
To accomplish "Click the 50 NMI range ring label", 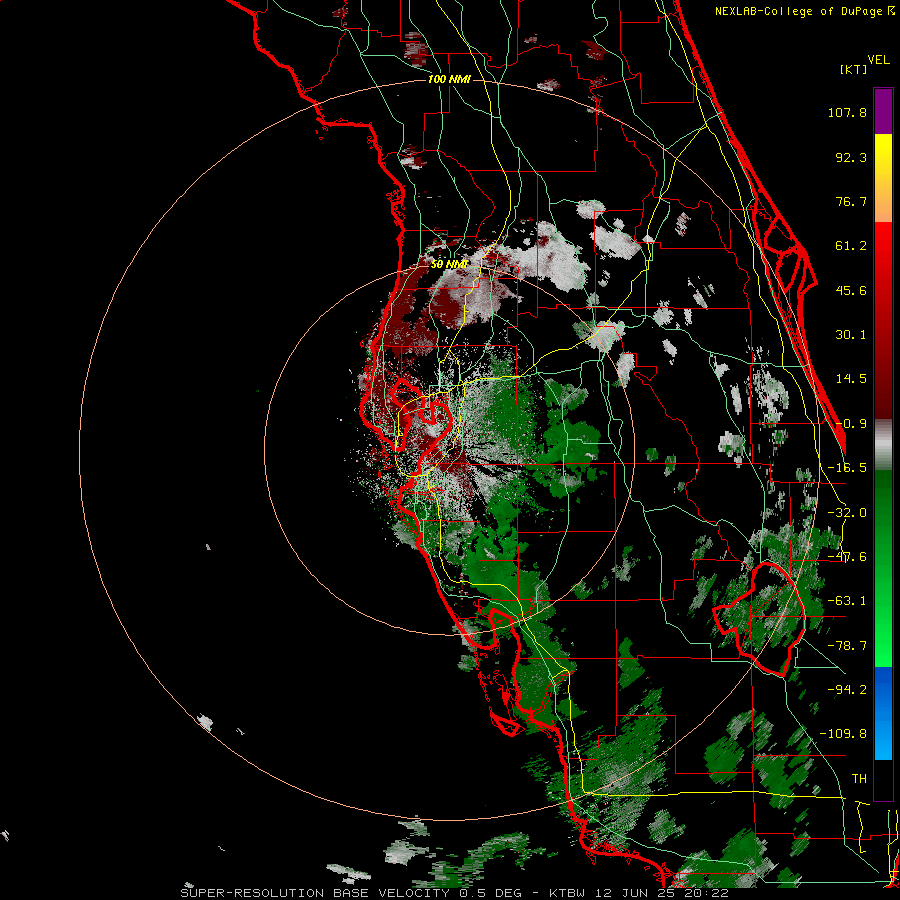I will click(x=449, y=265).
